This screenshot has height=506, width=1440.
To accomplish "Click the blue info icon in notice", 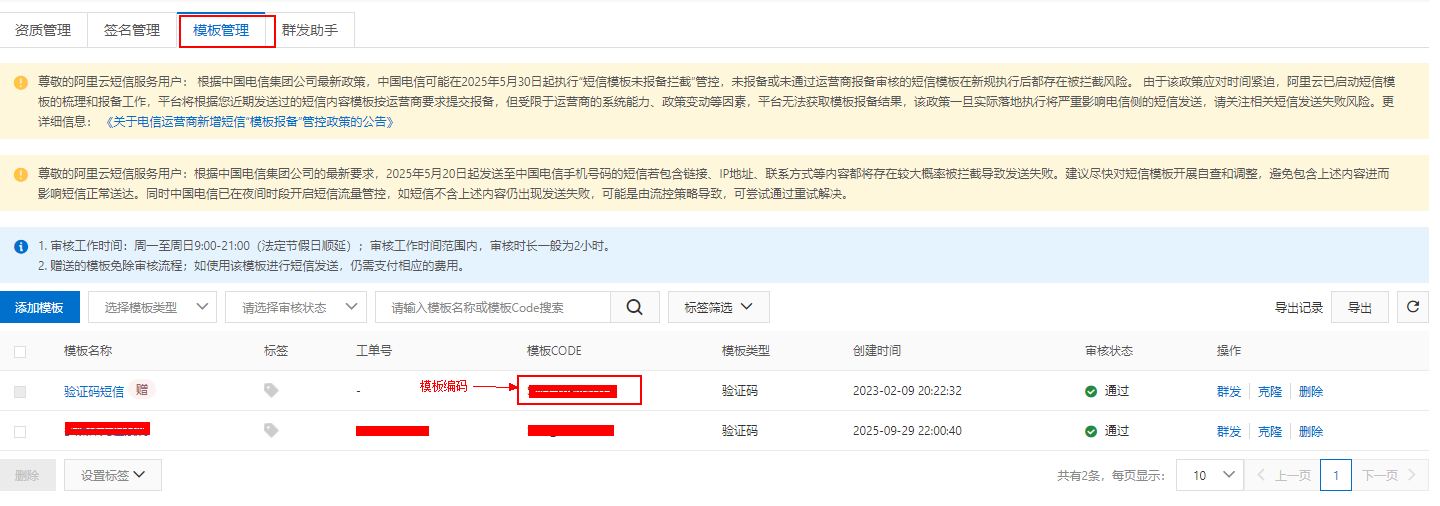I will [x=21, y=246].
